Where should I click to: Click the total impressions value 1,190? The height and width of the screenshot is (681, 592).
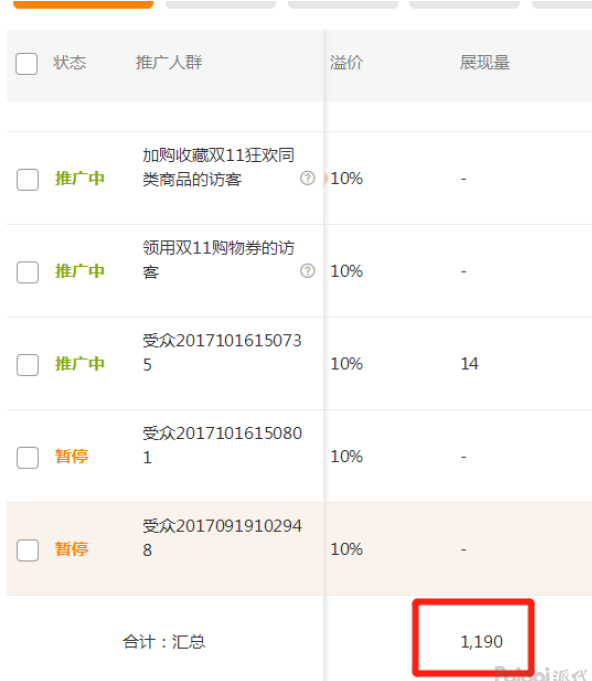click(x=481, y=641)
